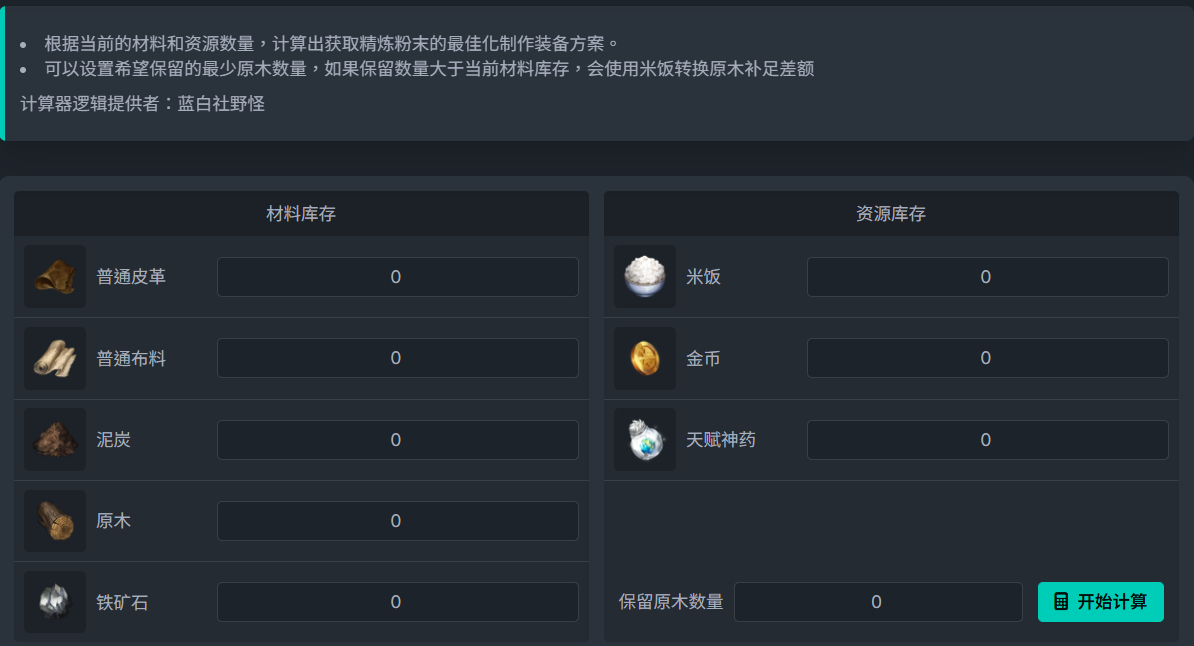
Task: Click the 普通布料 cloth icon
Action: 55,358
